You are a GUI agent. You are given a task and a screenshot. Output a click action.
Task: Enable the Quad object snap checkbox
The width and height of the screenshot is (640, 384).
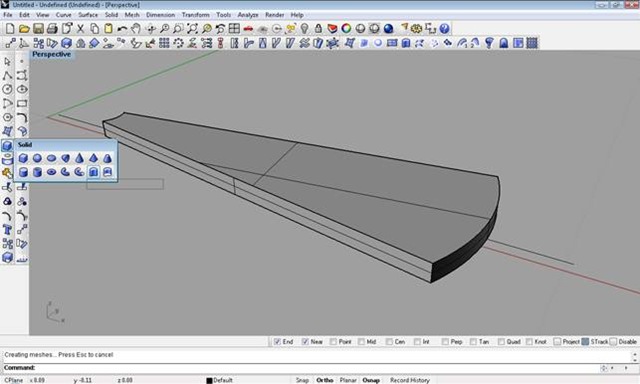click(502, 342)
